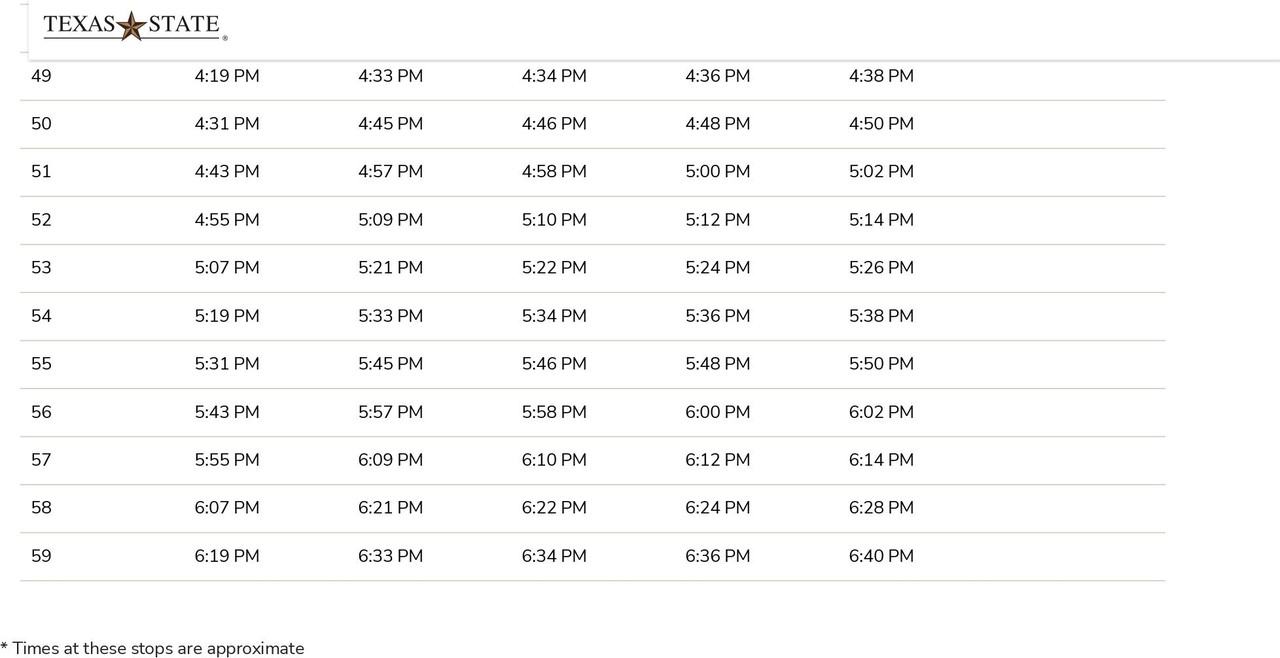Click the 5:50 PM time cell
Viewport: 1280px width, 658px height.
point(881,364)
